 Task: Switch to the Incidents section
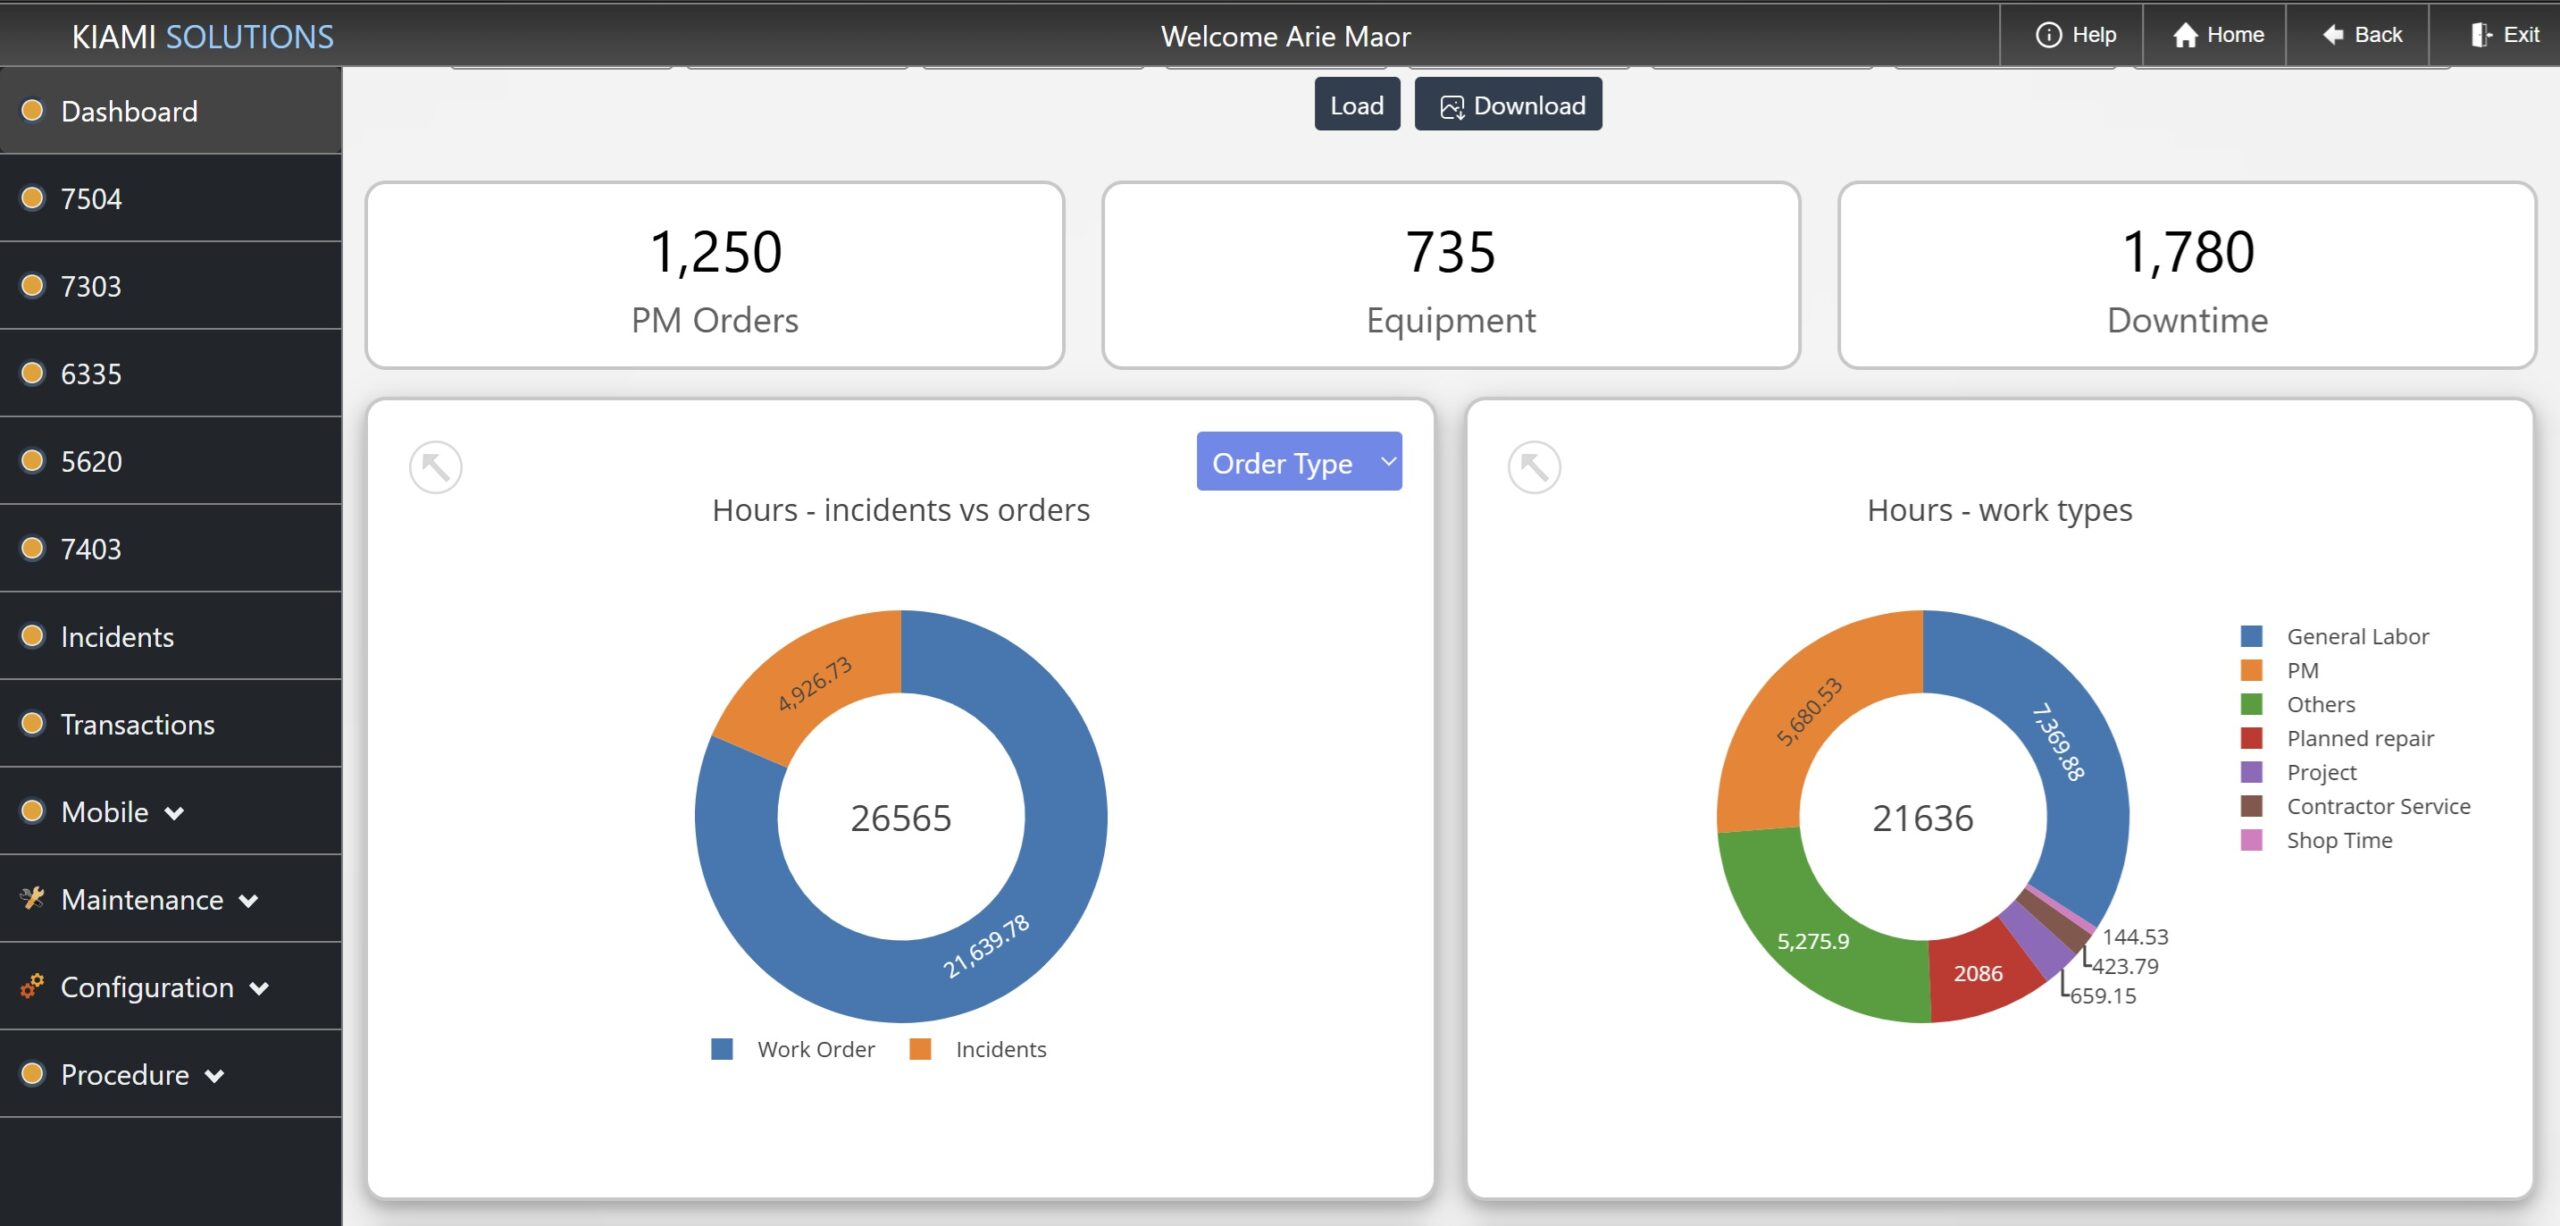coord(118,636)
